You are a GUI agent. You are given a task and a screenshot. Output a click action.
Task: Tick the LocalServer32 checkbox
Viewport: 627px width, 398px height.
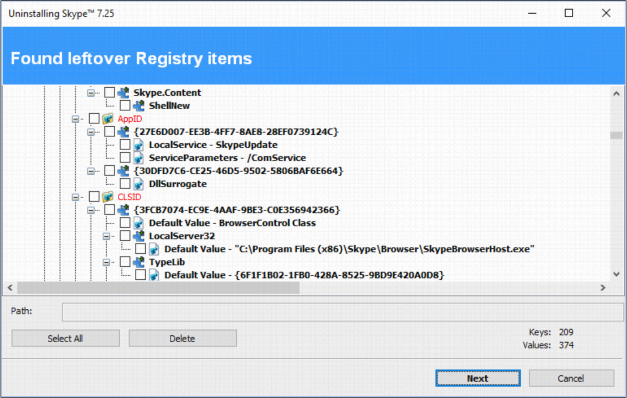[125, 236]
